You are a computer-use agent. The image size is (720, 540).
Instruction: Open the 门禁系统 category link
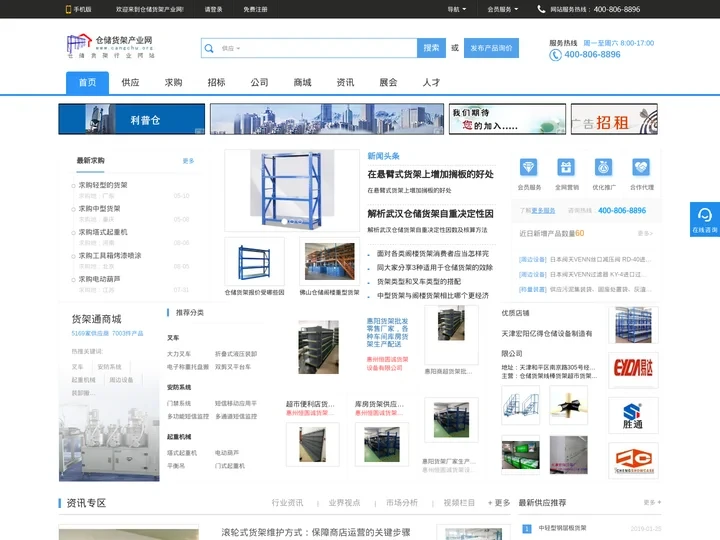[179, 403]
